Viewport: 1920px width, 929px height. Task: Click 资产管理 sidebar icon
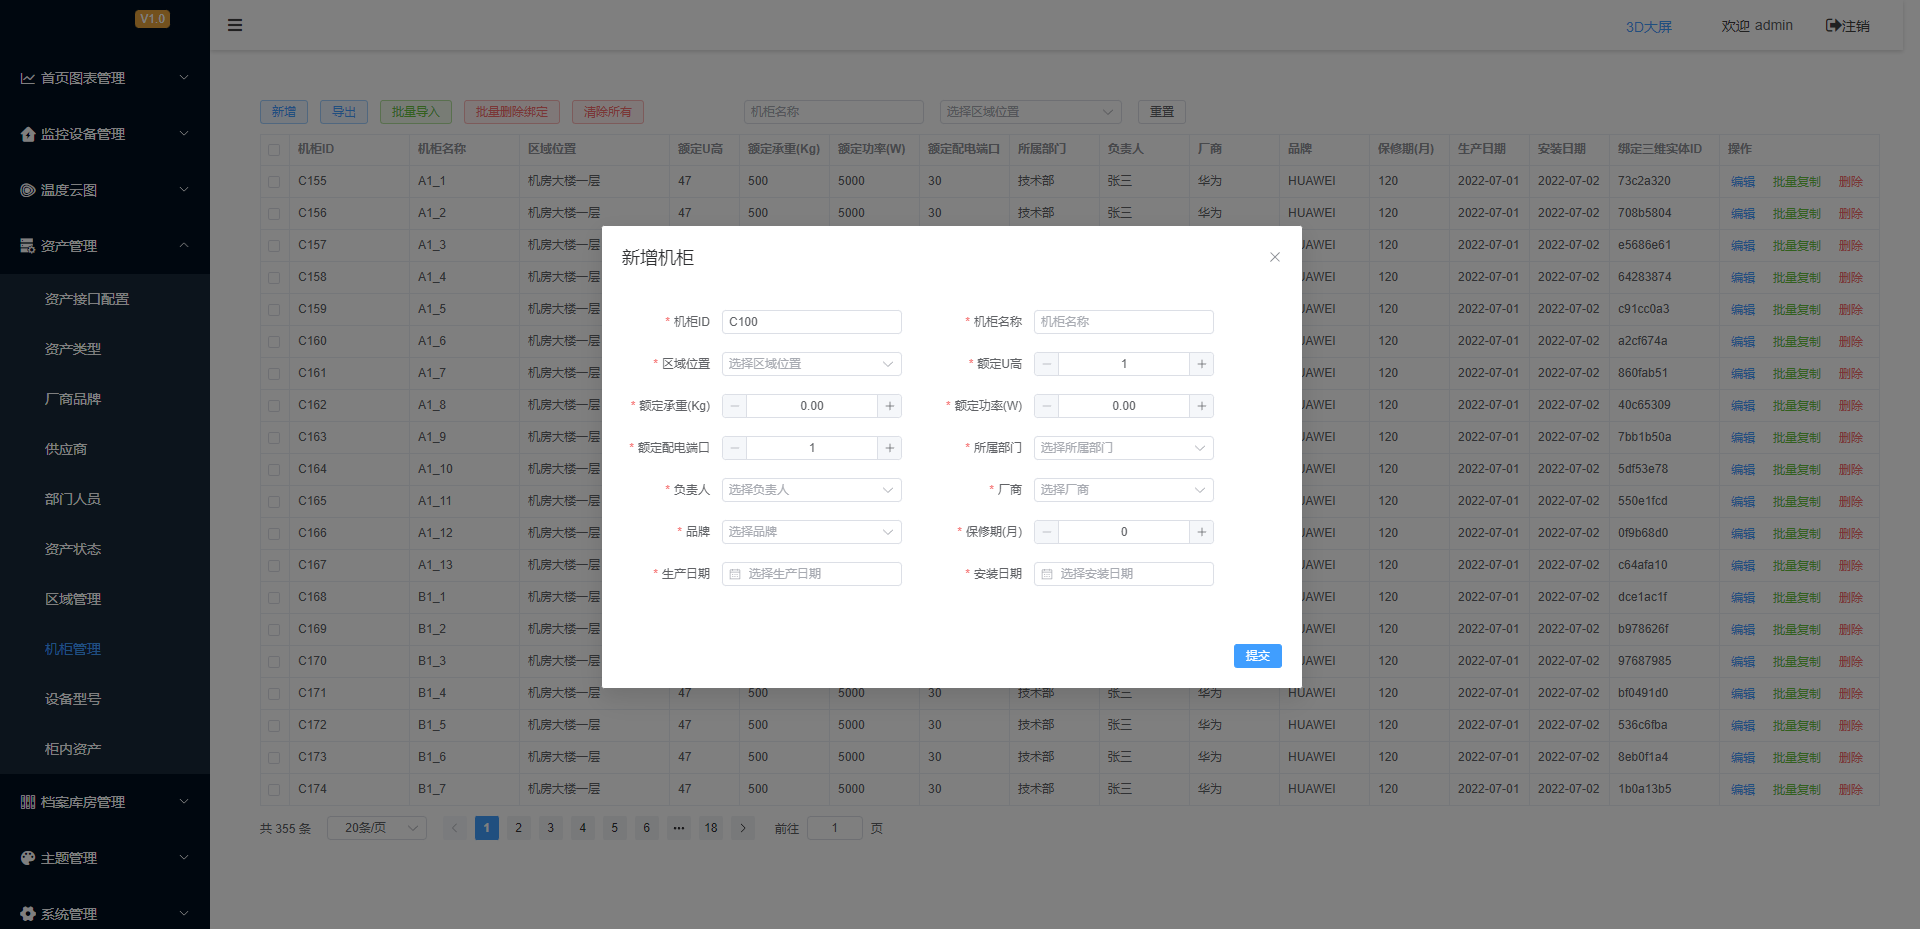click(28, 246)
